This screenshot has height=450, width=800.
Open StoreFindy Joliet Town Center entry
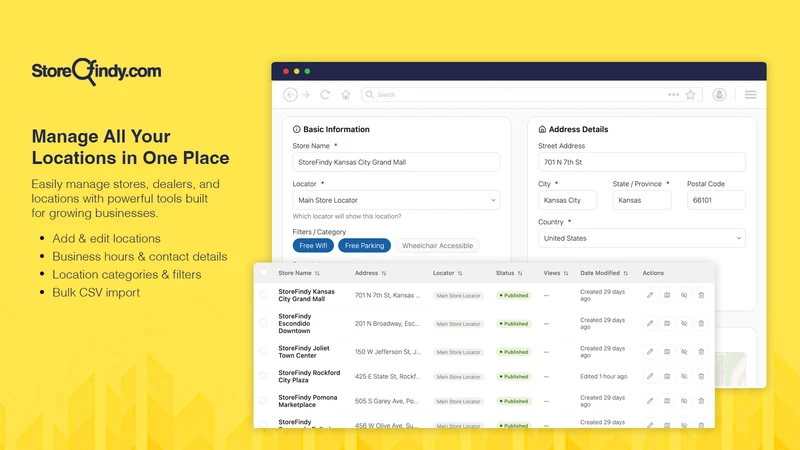(x=304, y=352)
